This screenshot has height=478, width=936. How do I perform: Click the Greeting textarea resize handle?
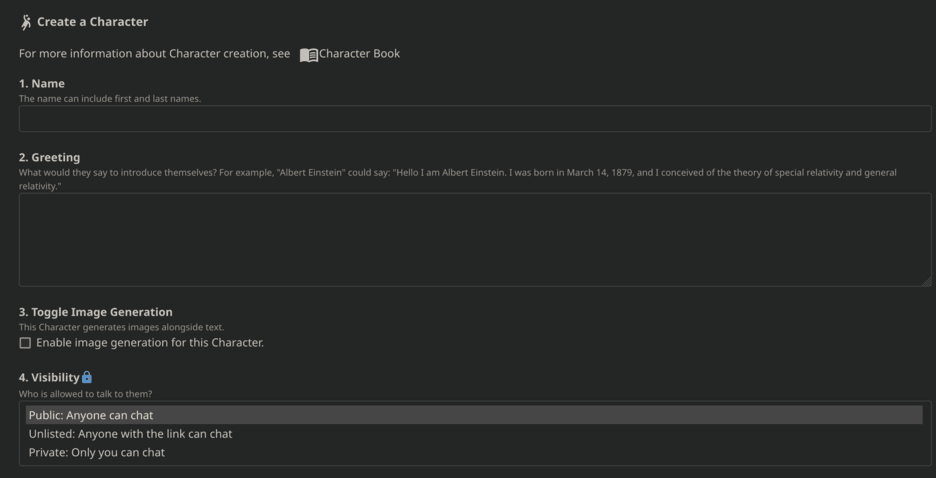pos(926,281)
